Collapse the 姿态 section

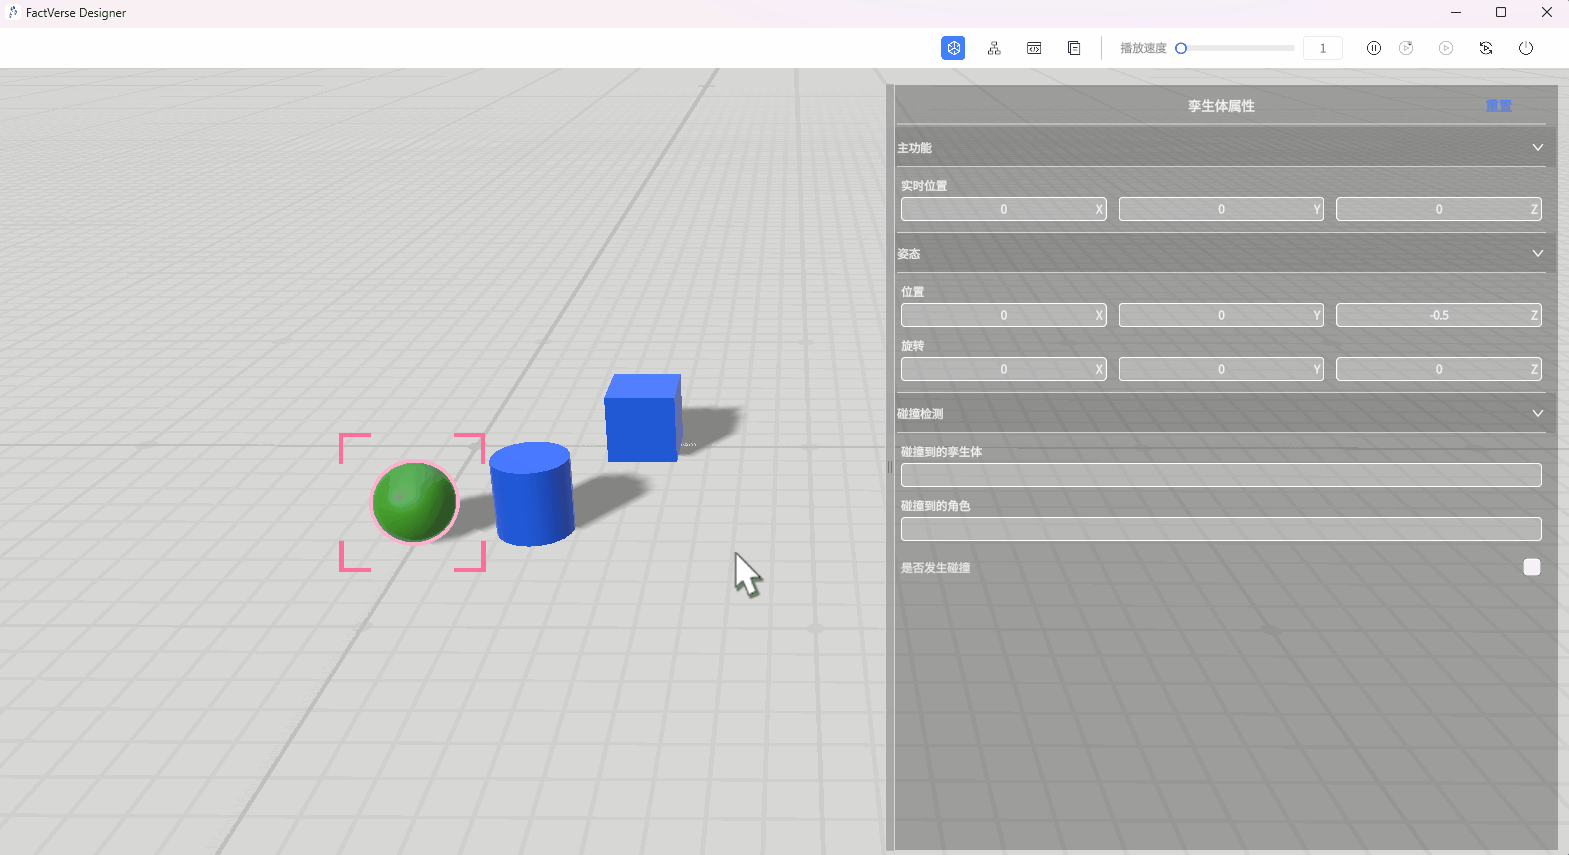pyautogui.click(x=1537, y=254)
